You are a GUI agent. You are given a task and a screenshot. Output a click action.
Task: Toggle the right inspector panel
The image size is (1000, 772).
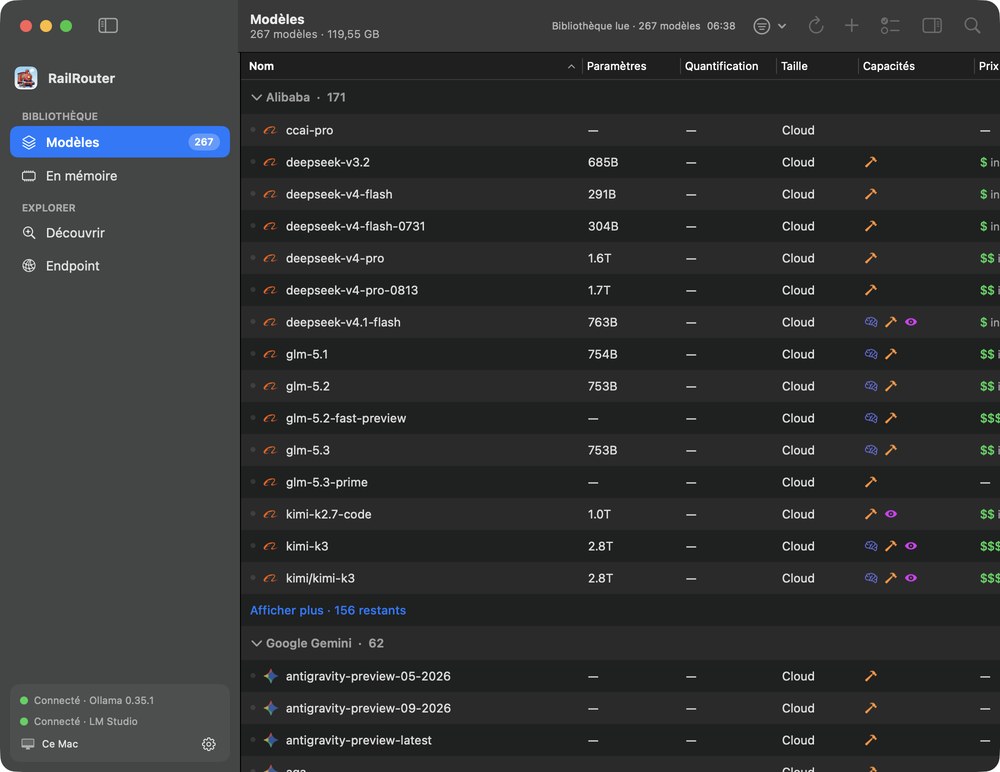pos(932,26)
